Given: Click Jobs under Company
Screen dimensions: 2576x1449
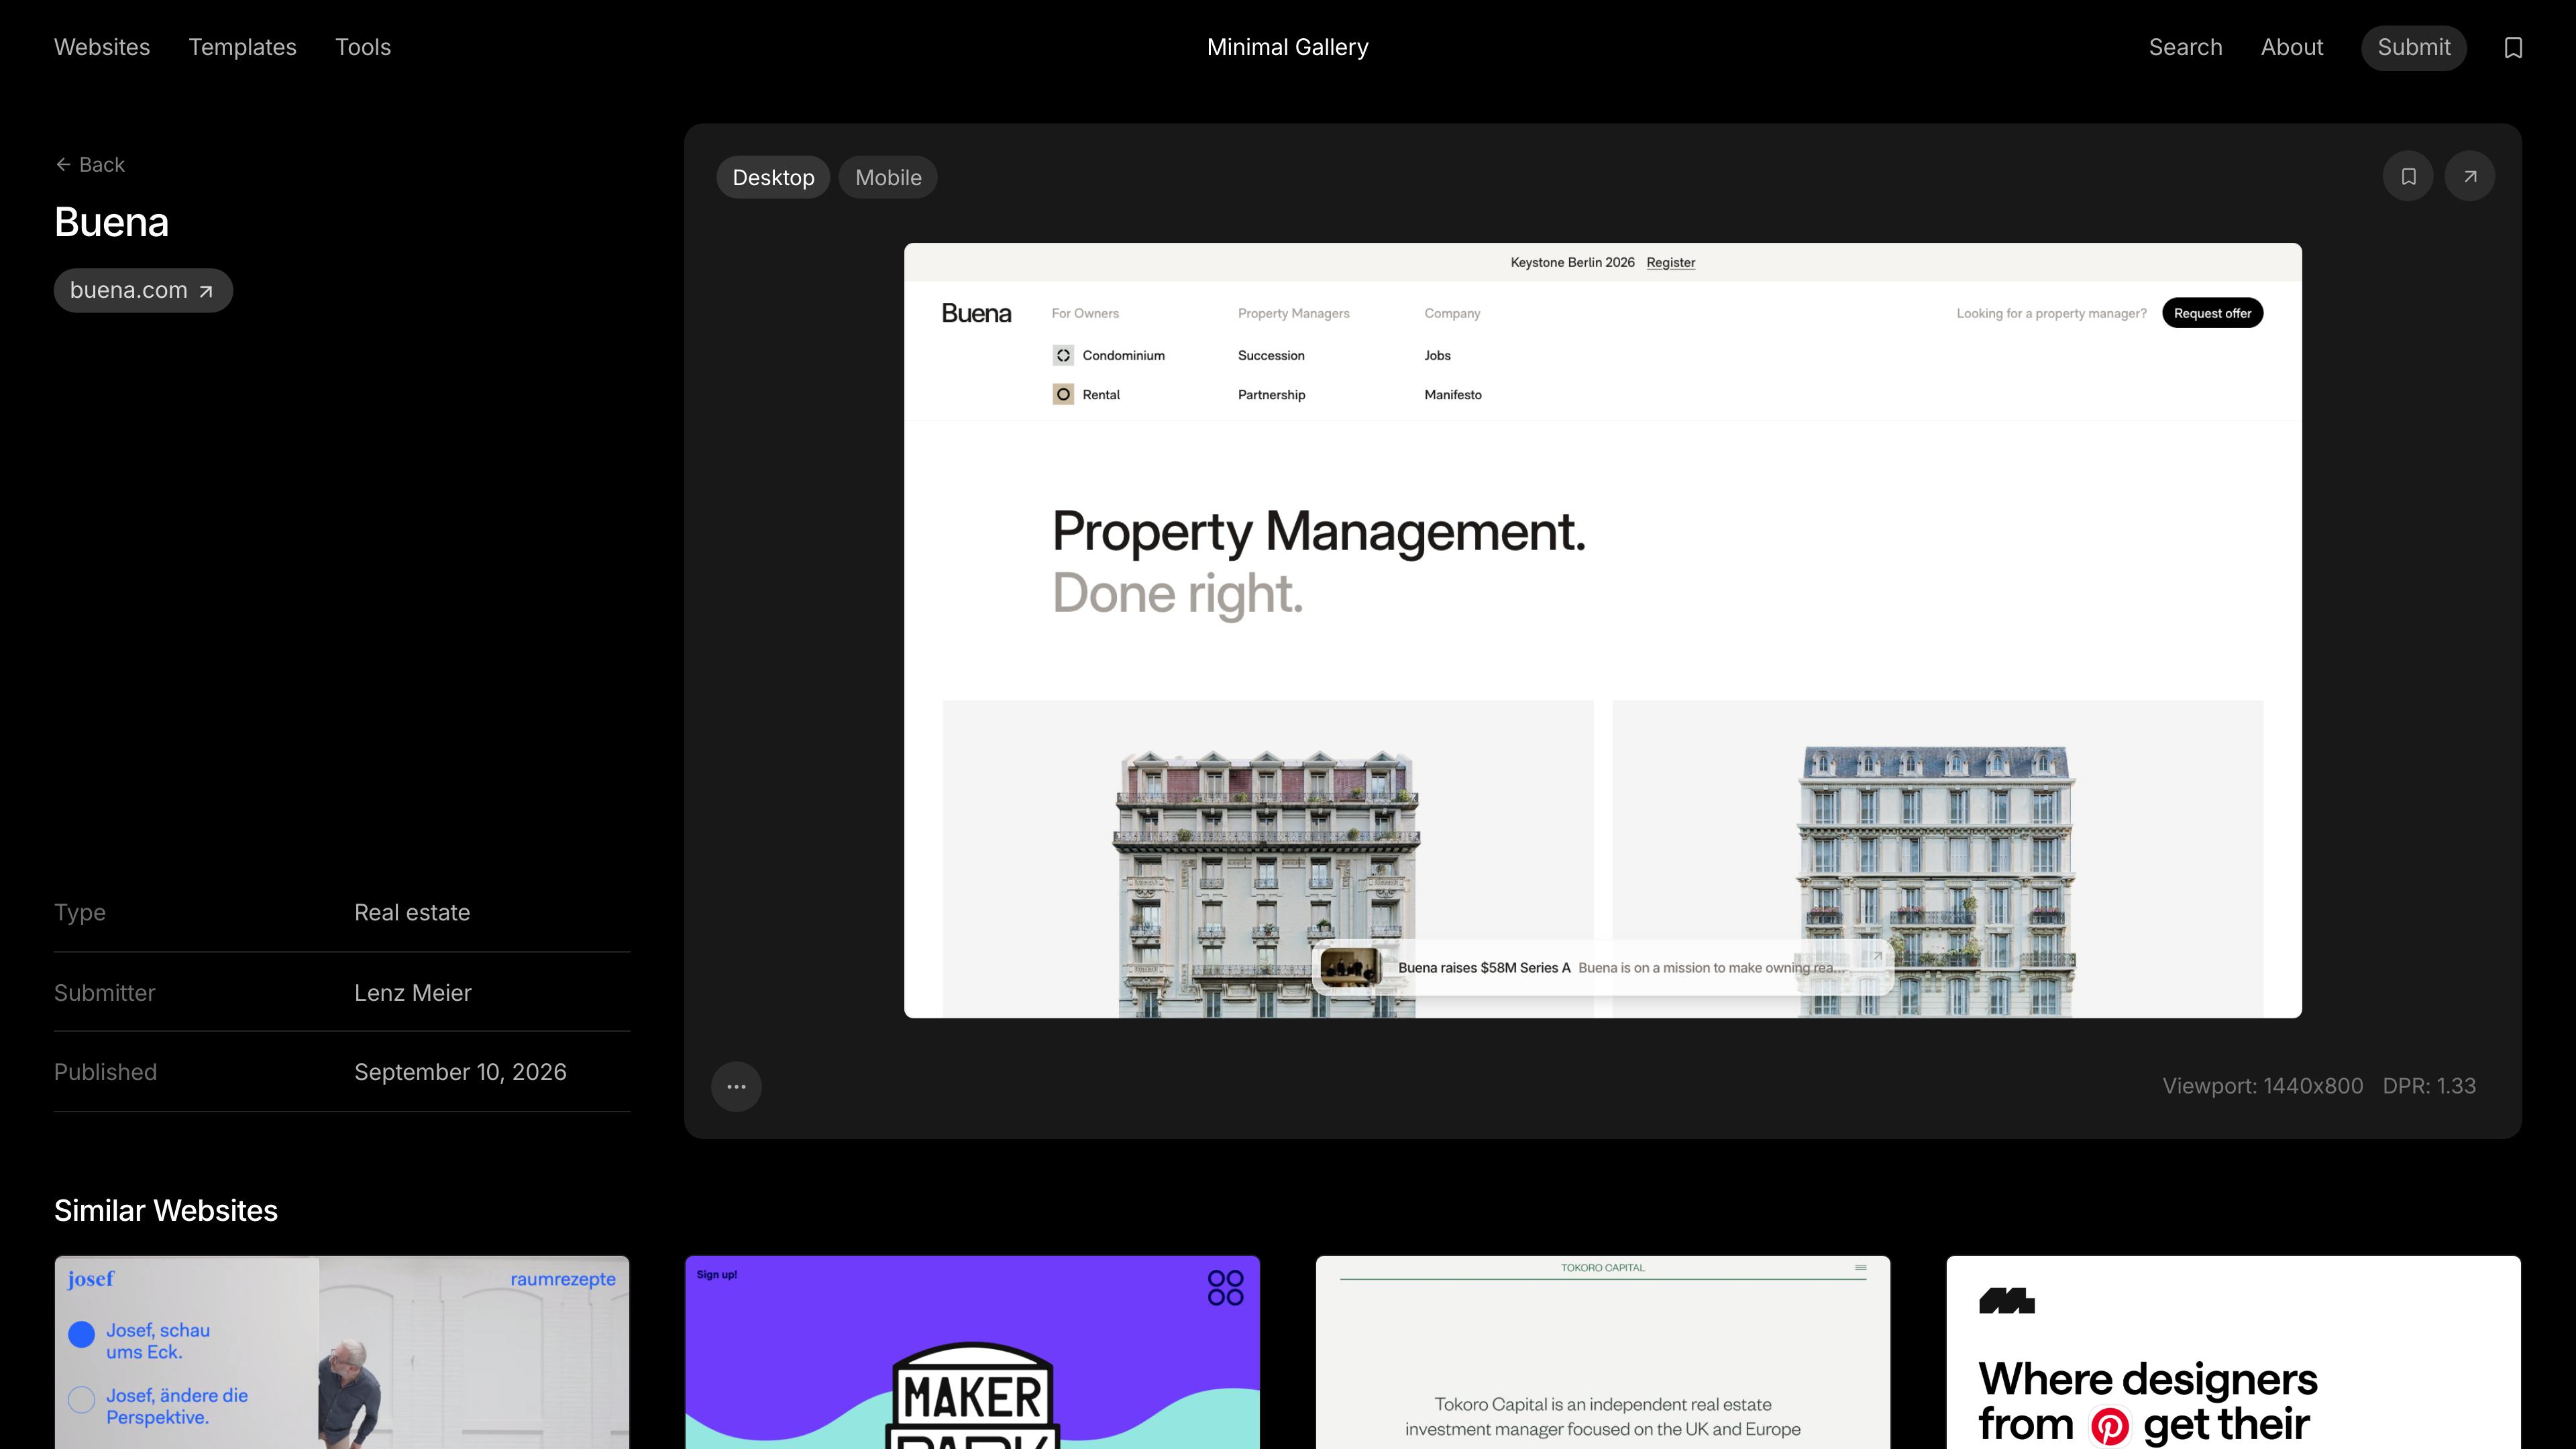Looking at the screenshot, I should (x=1437, y=355).
